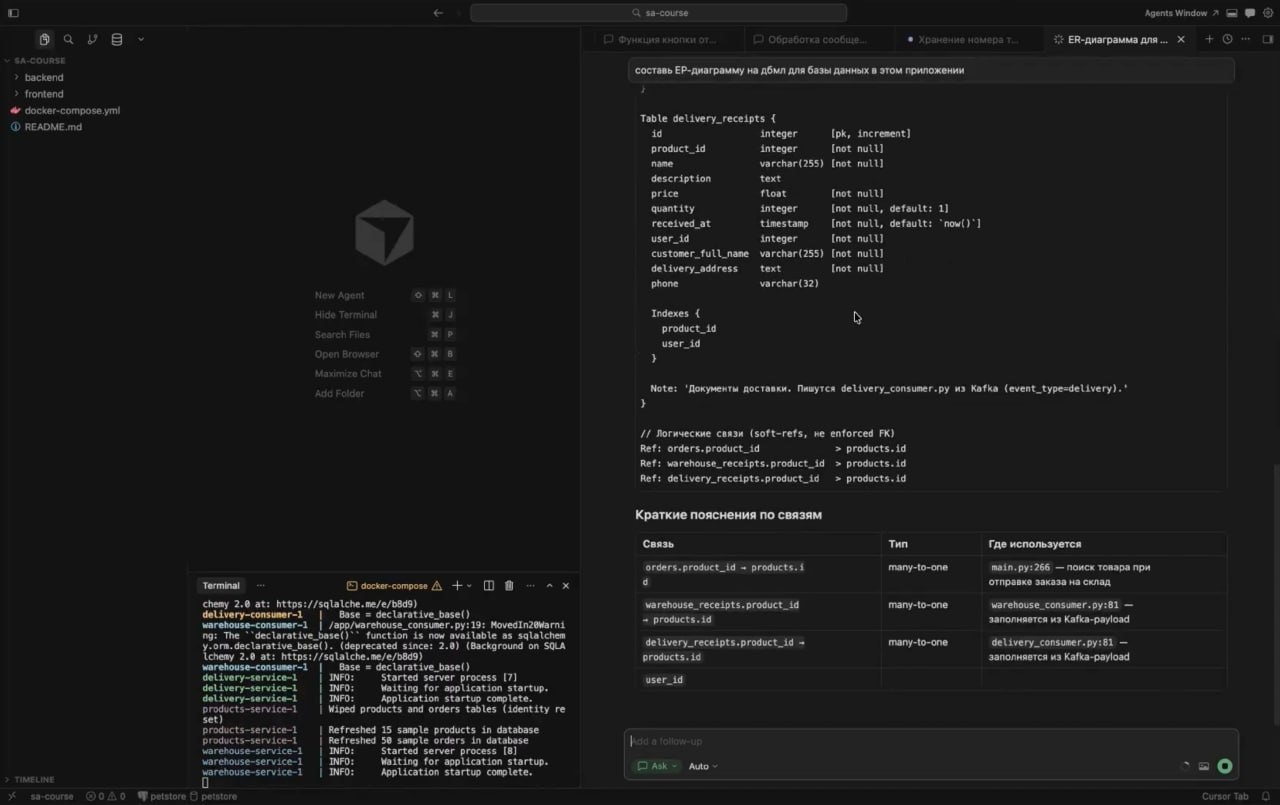Viewport: 1280px width, 805px height.
Task: Expand more sidebar views chevron
Action: (141, 39)
